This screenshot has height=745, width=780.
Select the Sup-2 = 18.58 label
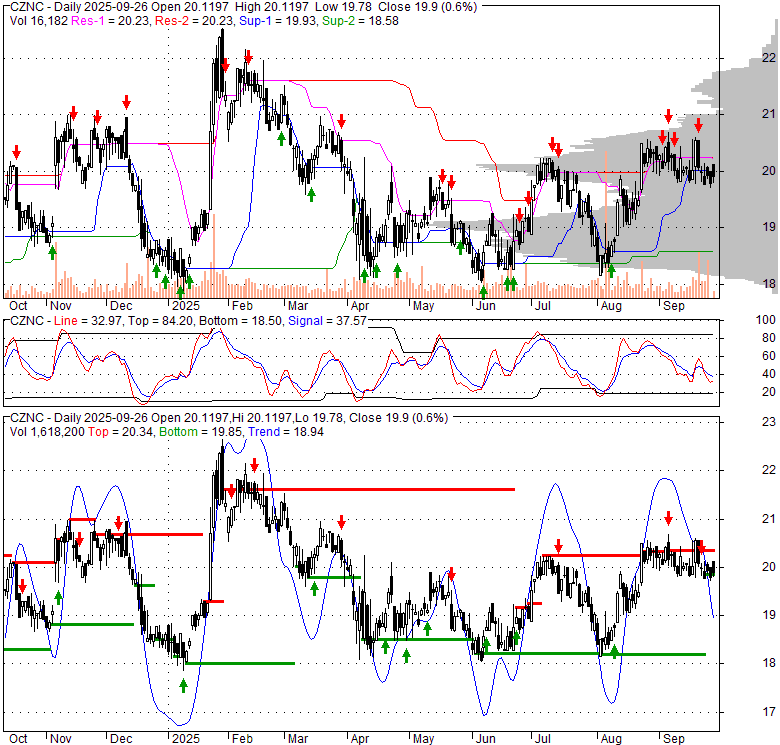pyautogui.click(x=360, y=21)
